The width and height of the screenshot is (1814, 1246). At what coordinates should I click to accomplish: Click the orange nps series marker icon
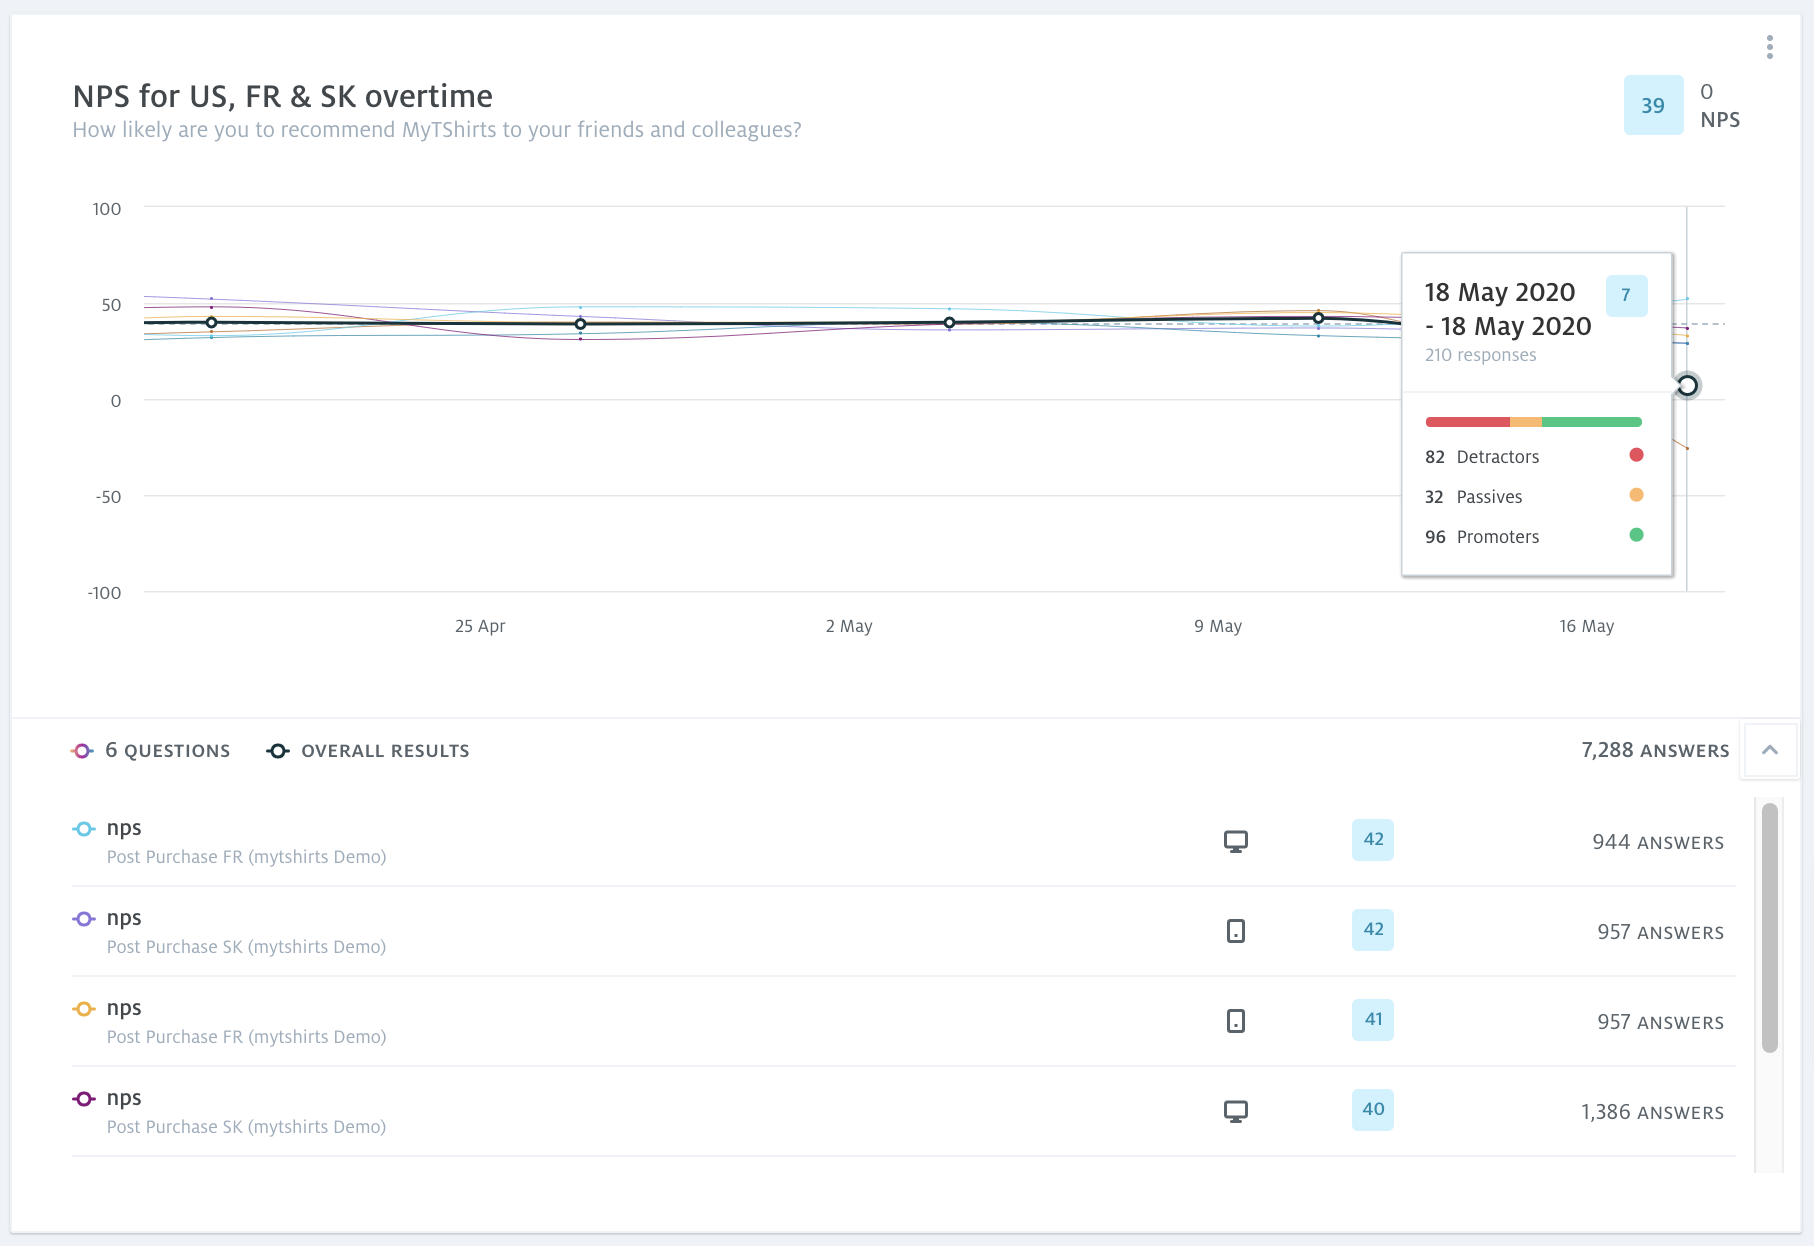pos(84,1009)
